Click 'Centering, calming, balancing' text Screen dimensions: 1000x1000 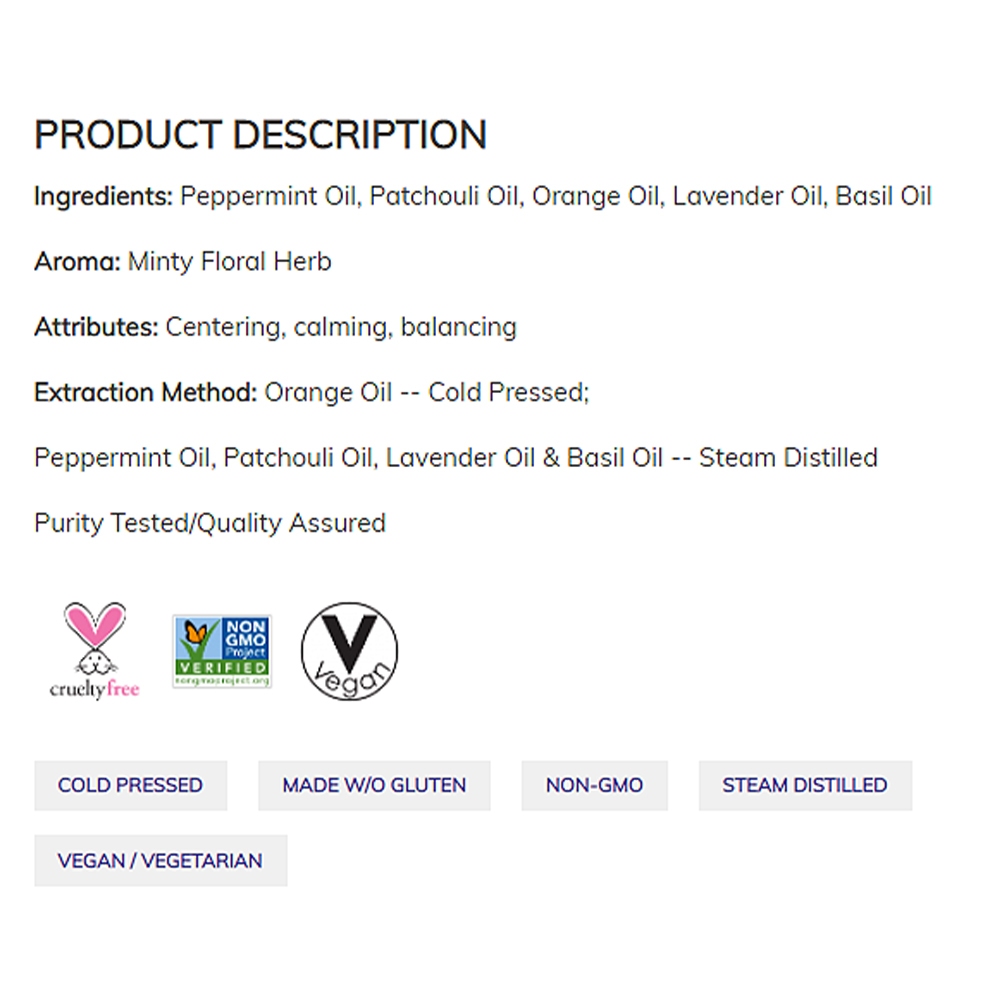pos(341,327)
